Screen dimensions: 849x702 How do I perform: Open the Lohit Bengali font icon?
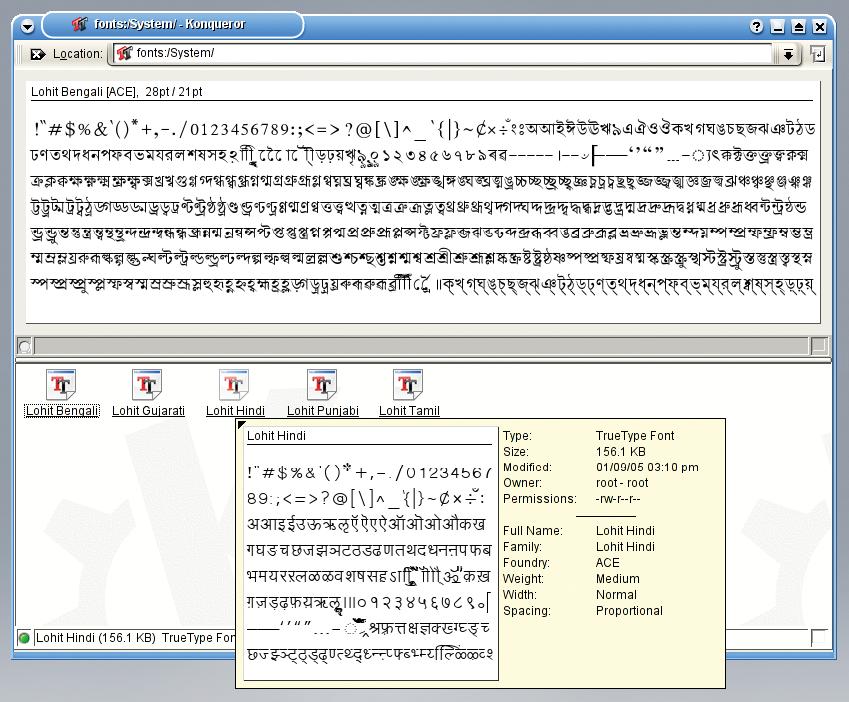[61, 384]
